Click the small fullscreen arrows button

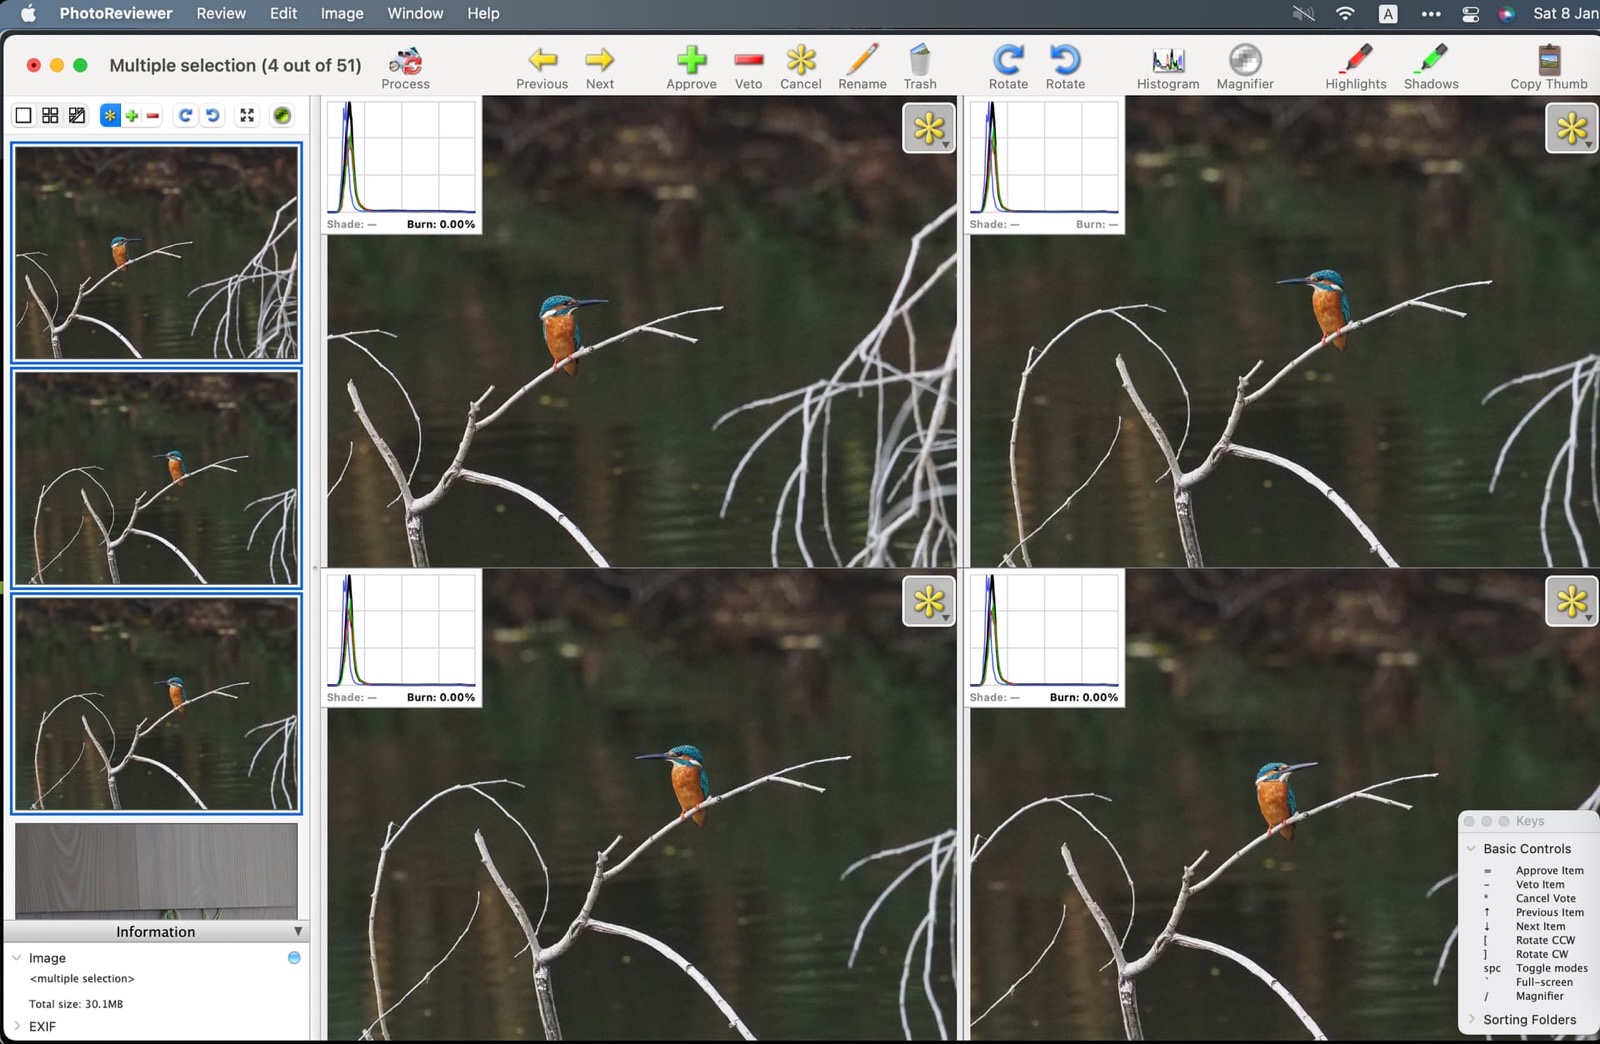point(247,116)
